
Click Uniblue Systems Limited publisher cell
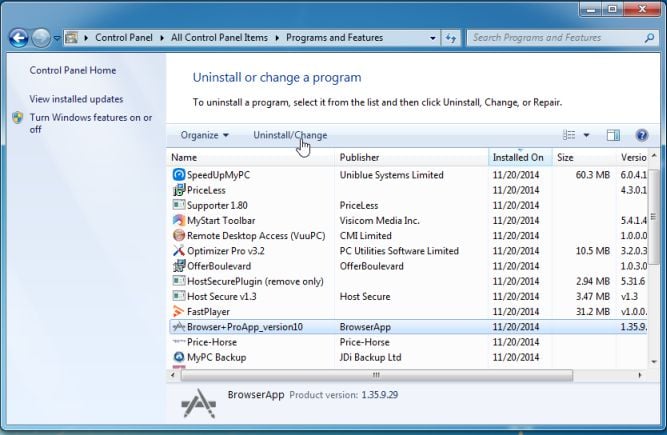391,175
